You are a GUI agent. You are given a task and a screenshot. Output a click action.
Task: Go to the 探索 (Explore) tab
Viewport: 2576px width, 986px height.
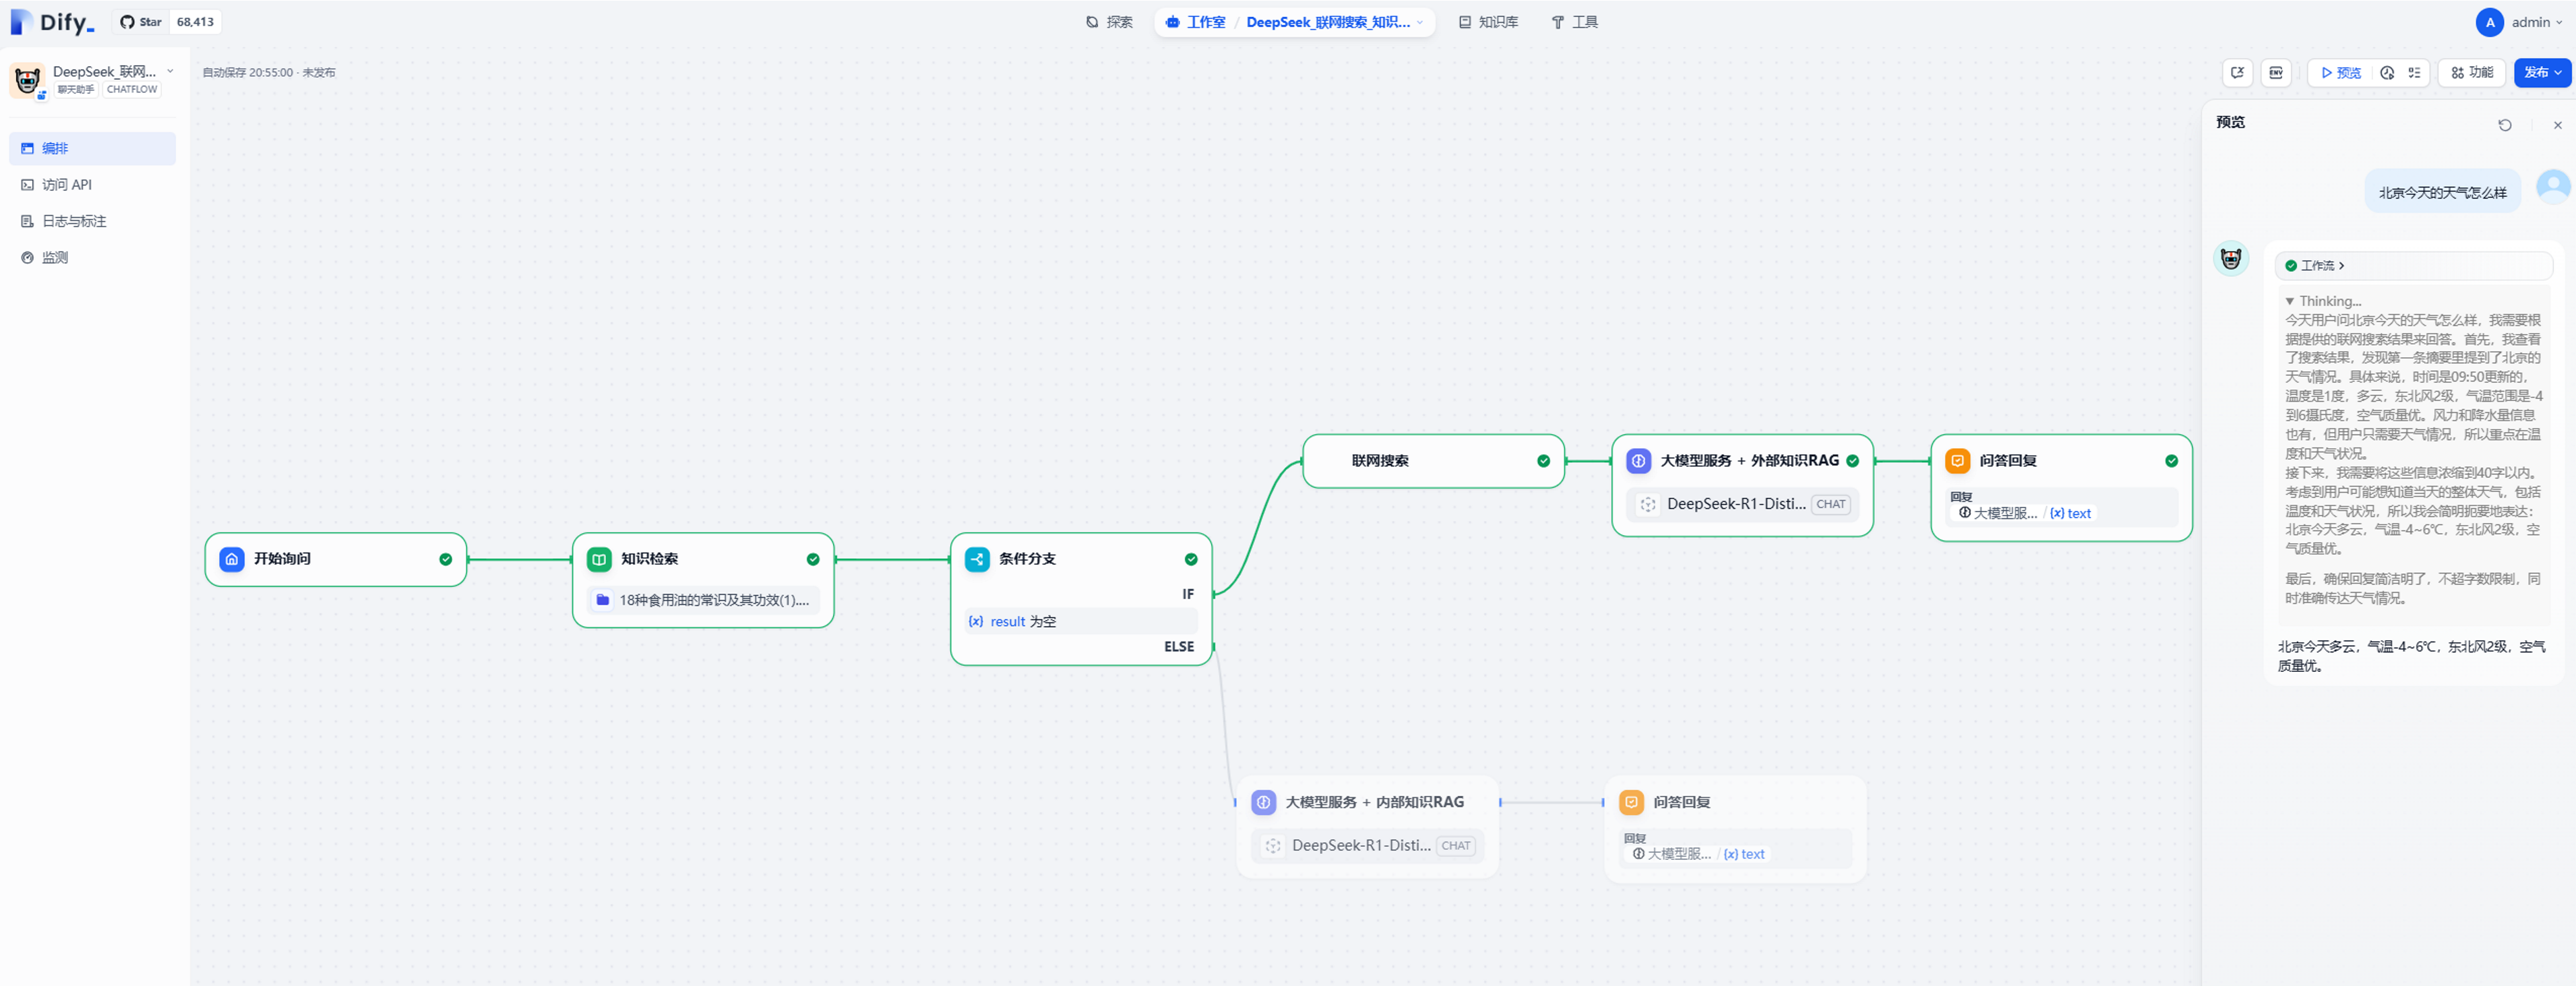click(x=1110, y=22)
